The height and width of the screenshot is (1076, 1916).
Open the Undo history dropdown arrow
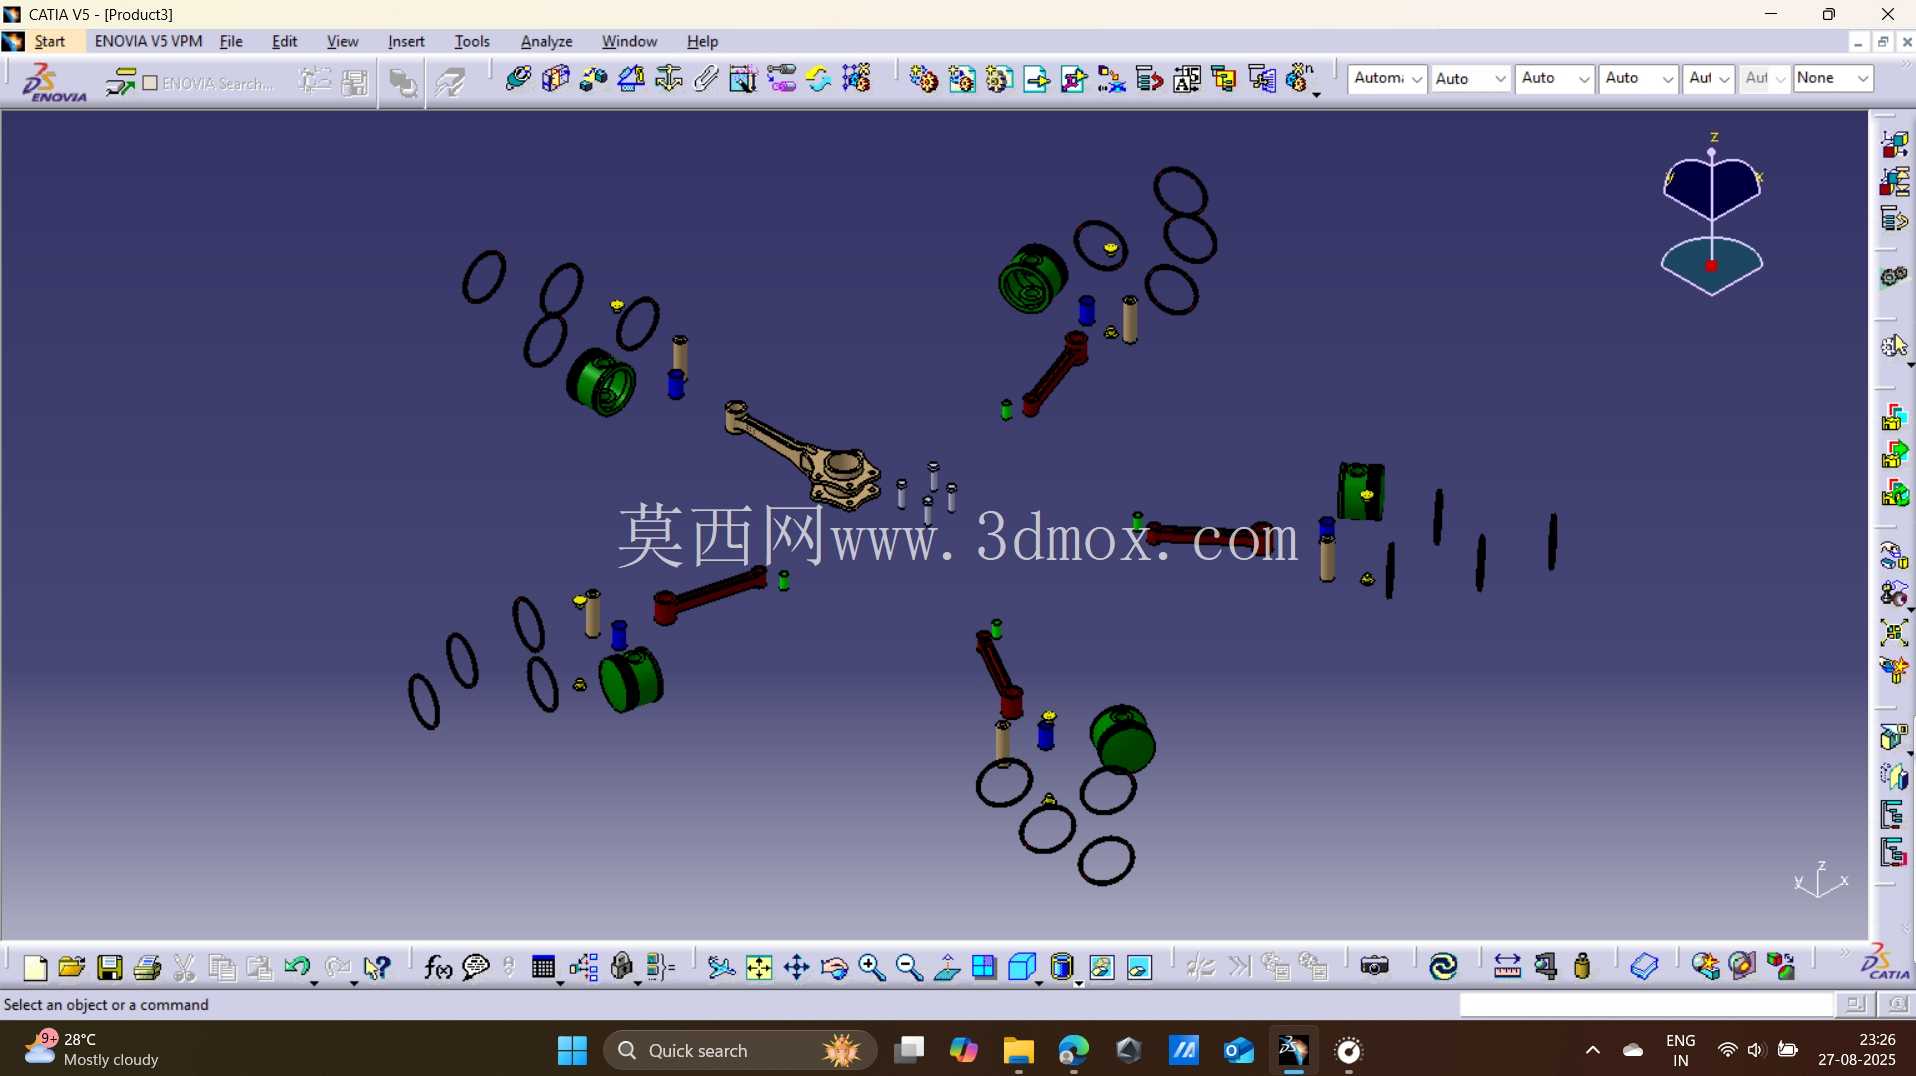pyautogui.click(x=314, y=984)
